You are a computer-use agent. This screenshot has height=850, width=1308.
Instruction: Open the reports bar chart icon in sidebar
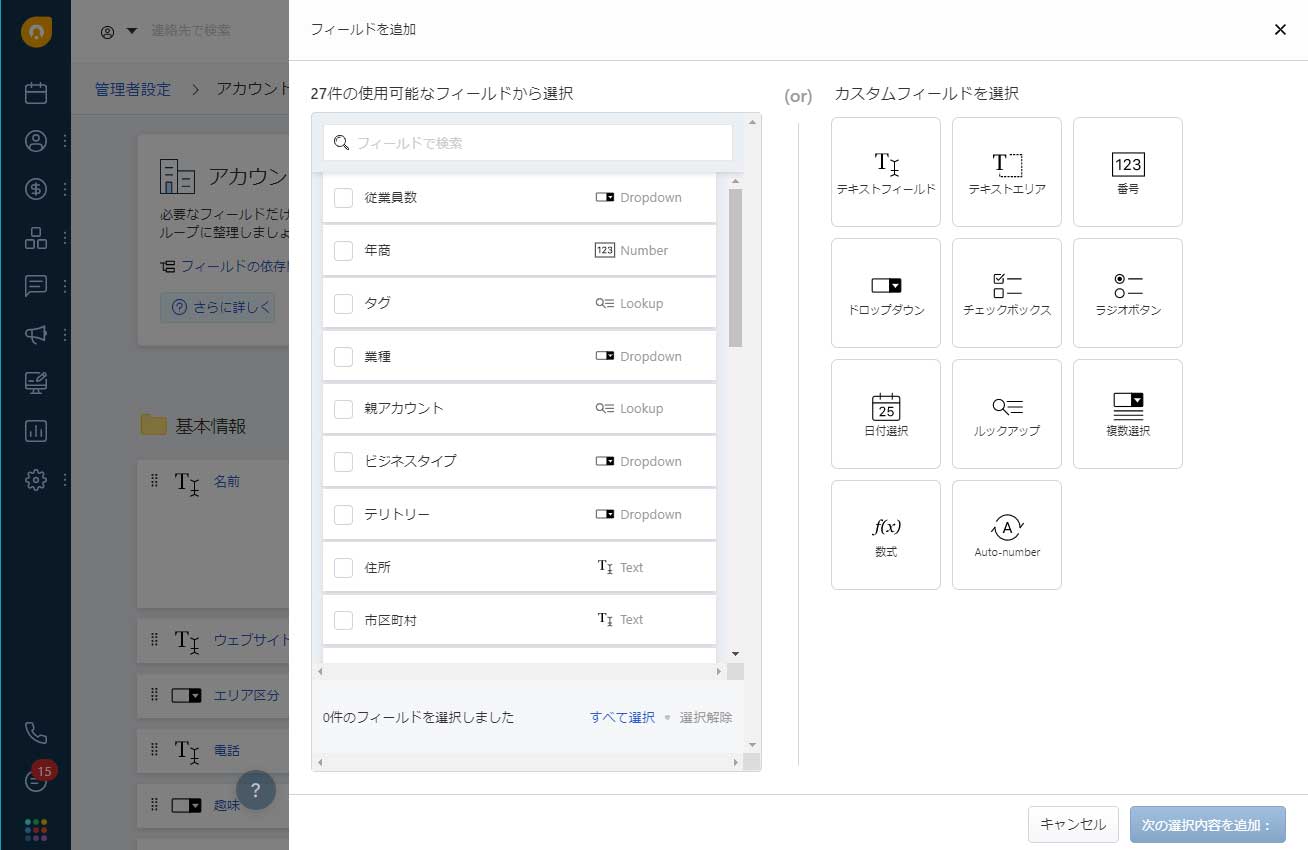click(36, 432)
